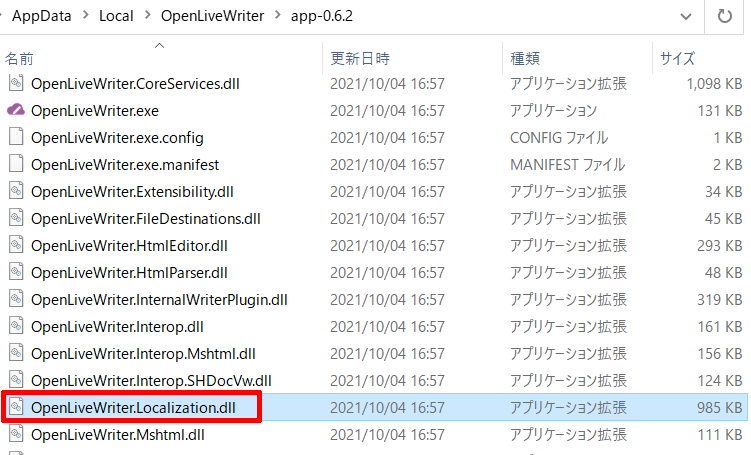The image size is (751, 455).
Task: Click the OpenLiveWriter.CoreServices.dll file icon
Action: click(x=16, y=83)
